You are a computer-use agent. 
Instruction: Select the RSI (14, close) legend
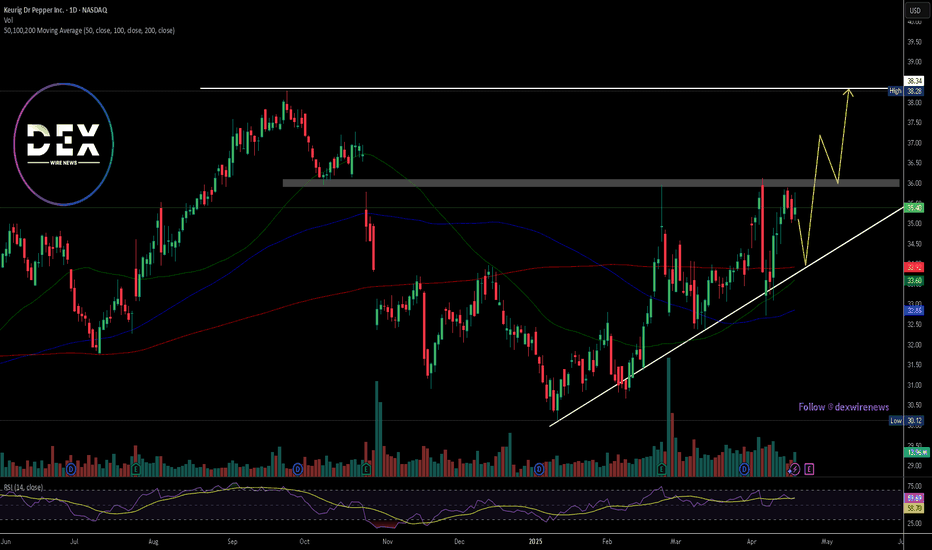click(23, 488)
